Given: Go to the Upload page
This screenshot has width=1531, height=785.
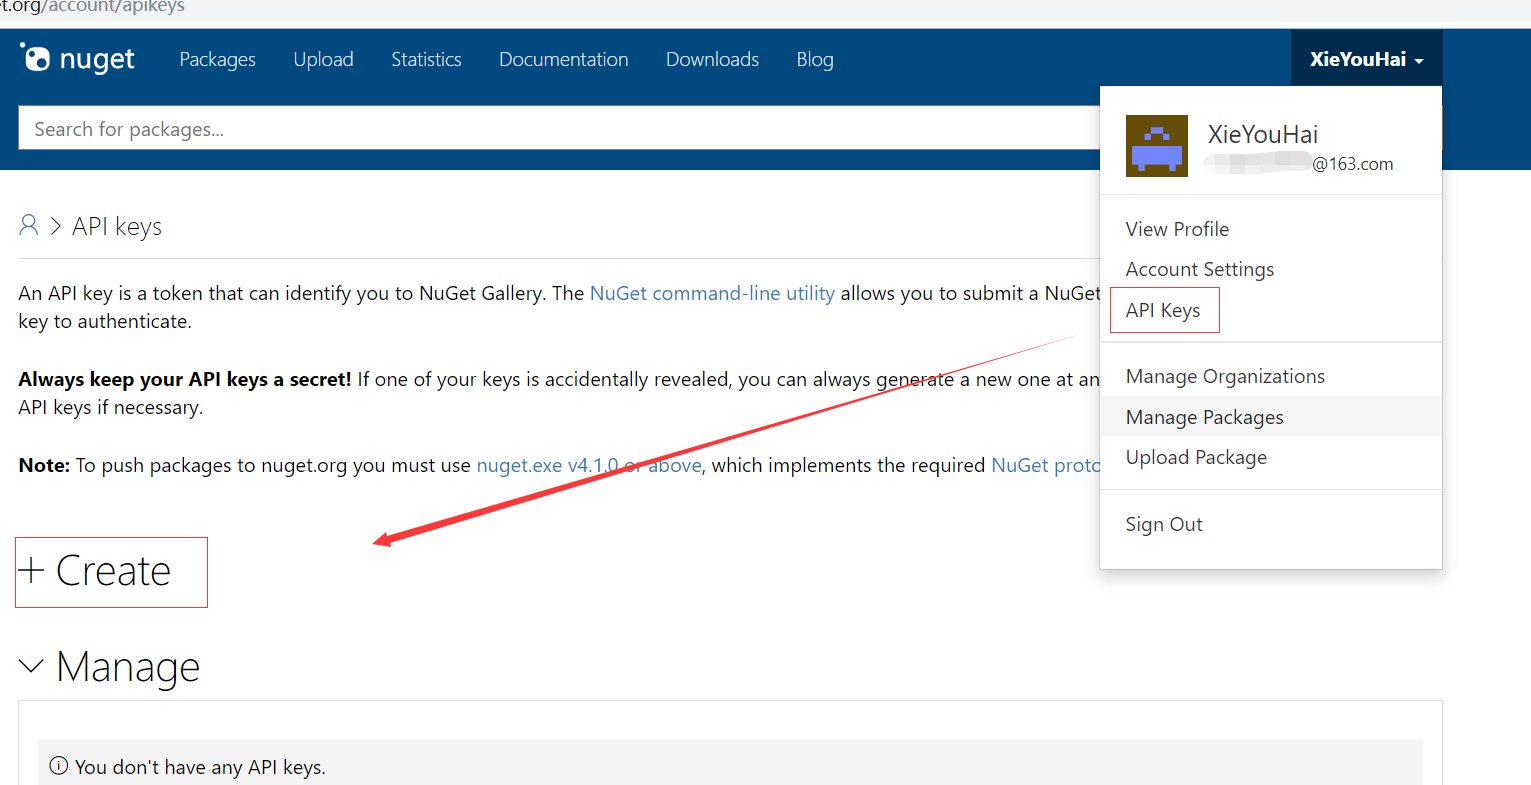Looking at the screenshot, I should [x=323, y=60].
